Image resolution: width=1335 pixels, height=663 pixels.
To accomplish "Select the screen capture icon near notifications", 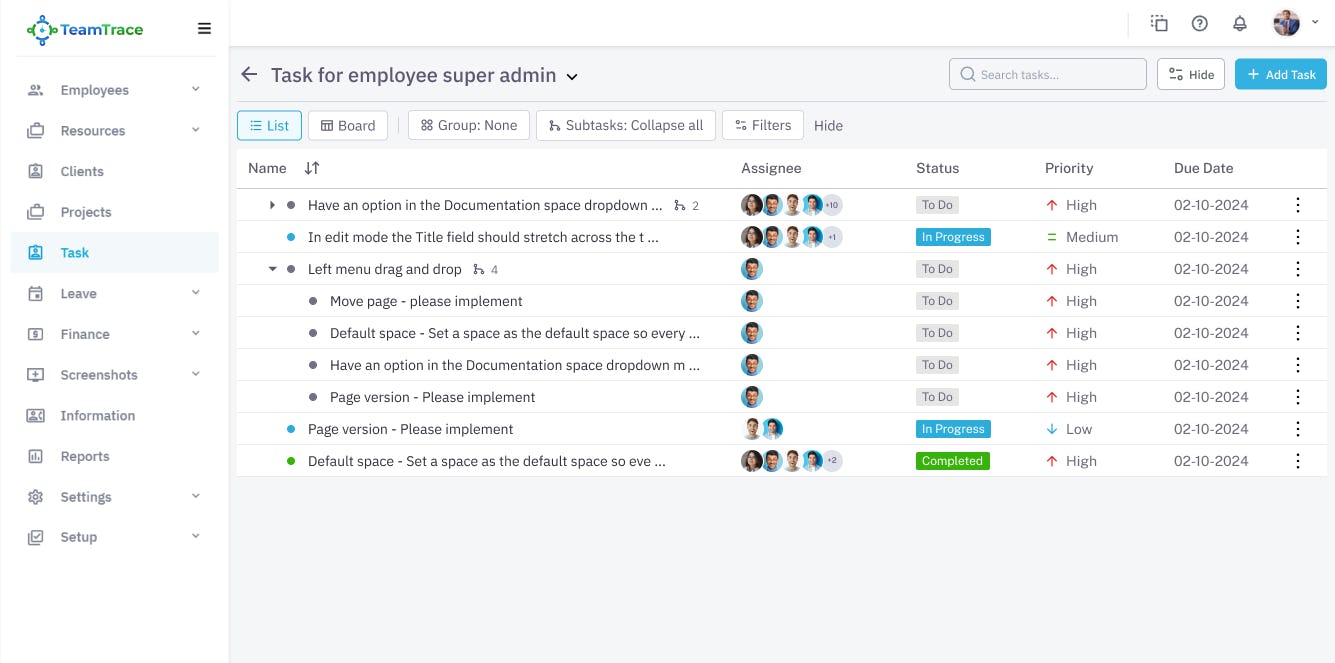I will point(1158,22).
